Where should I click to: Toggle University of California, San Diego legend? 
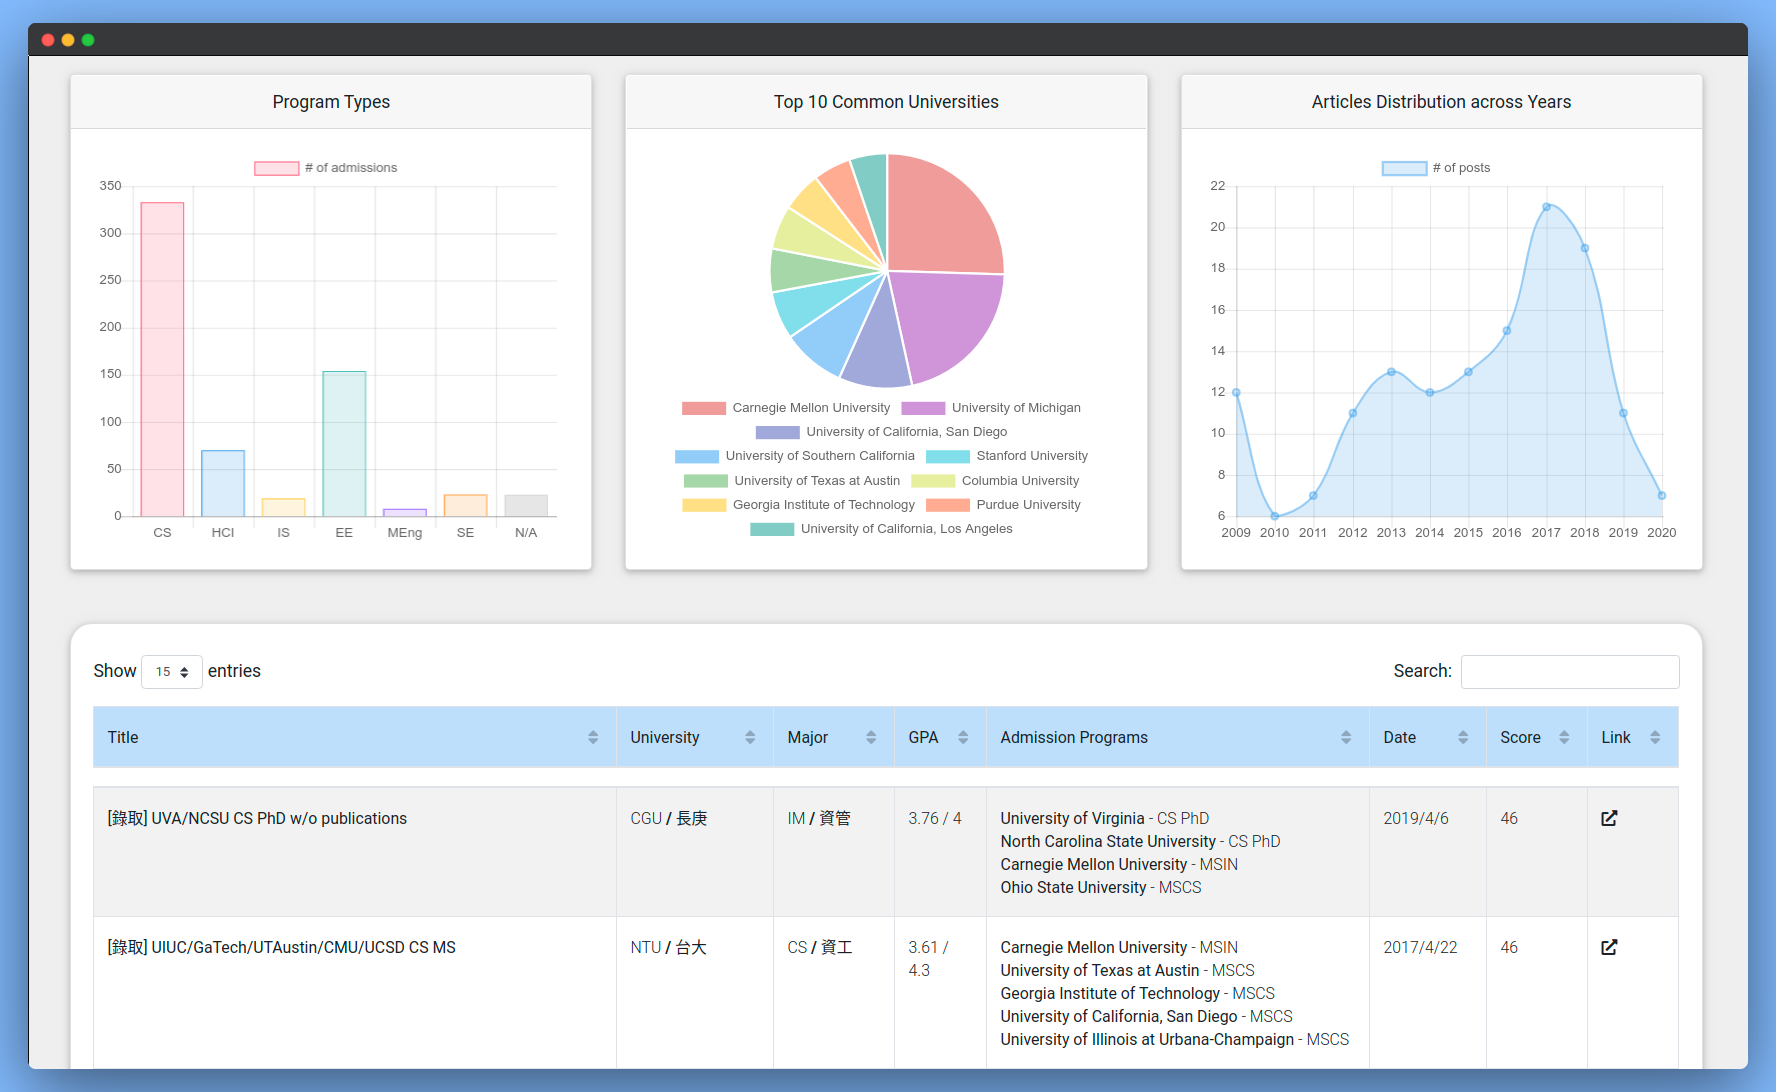click(x=881, y=432)
